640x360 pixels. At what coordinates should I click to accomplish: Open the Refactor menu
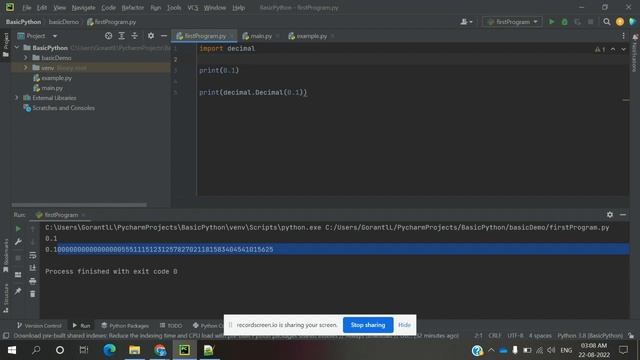(133, 7)
